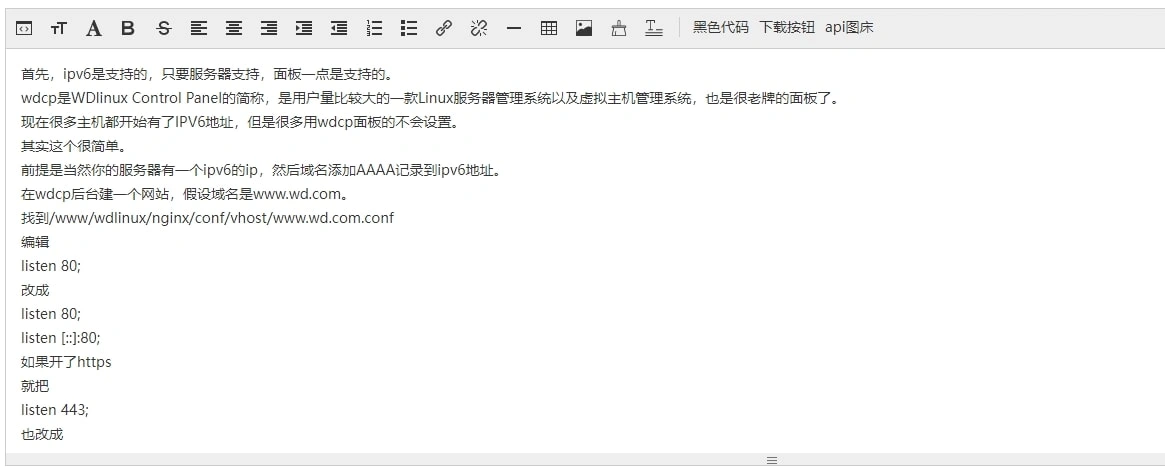
Task: Insert a bulleted list
Action: tap(409, 29)
